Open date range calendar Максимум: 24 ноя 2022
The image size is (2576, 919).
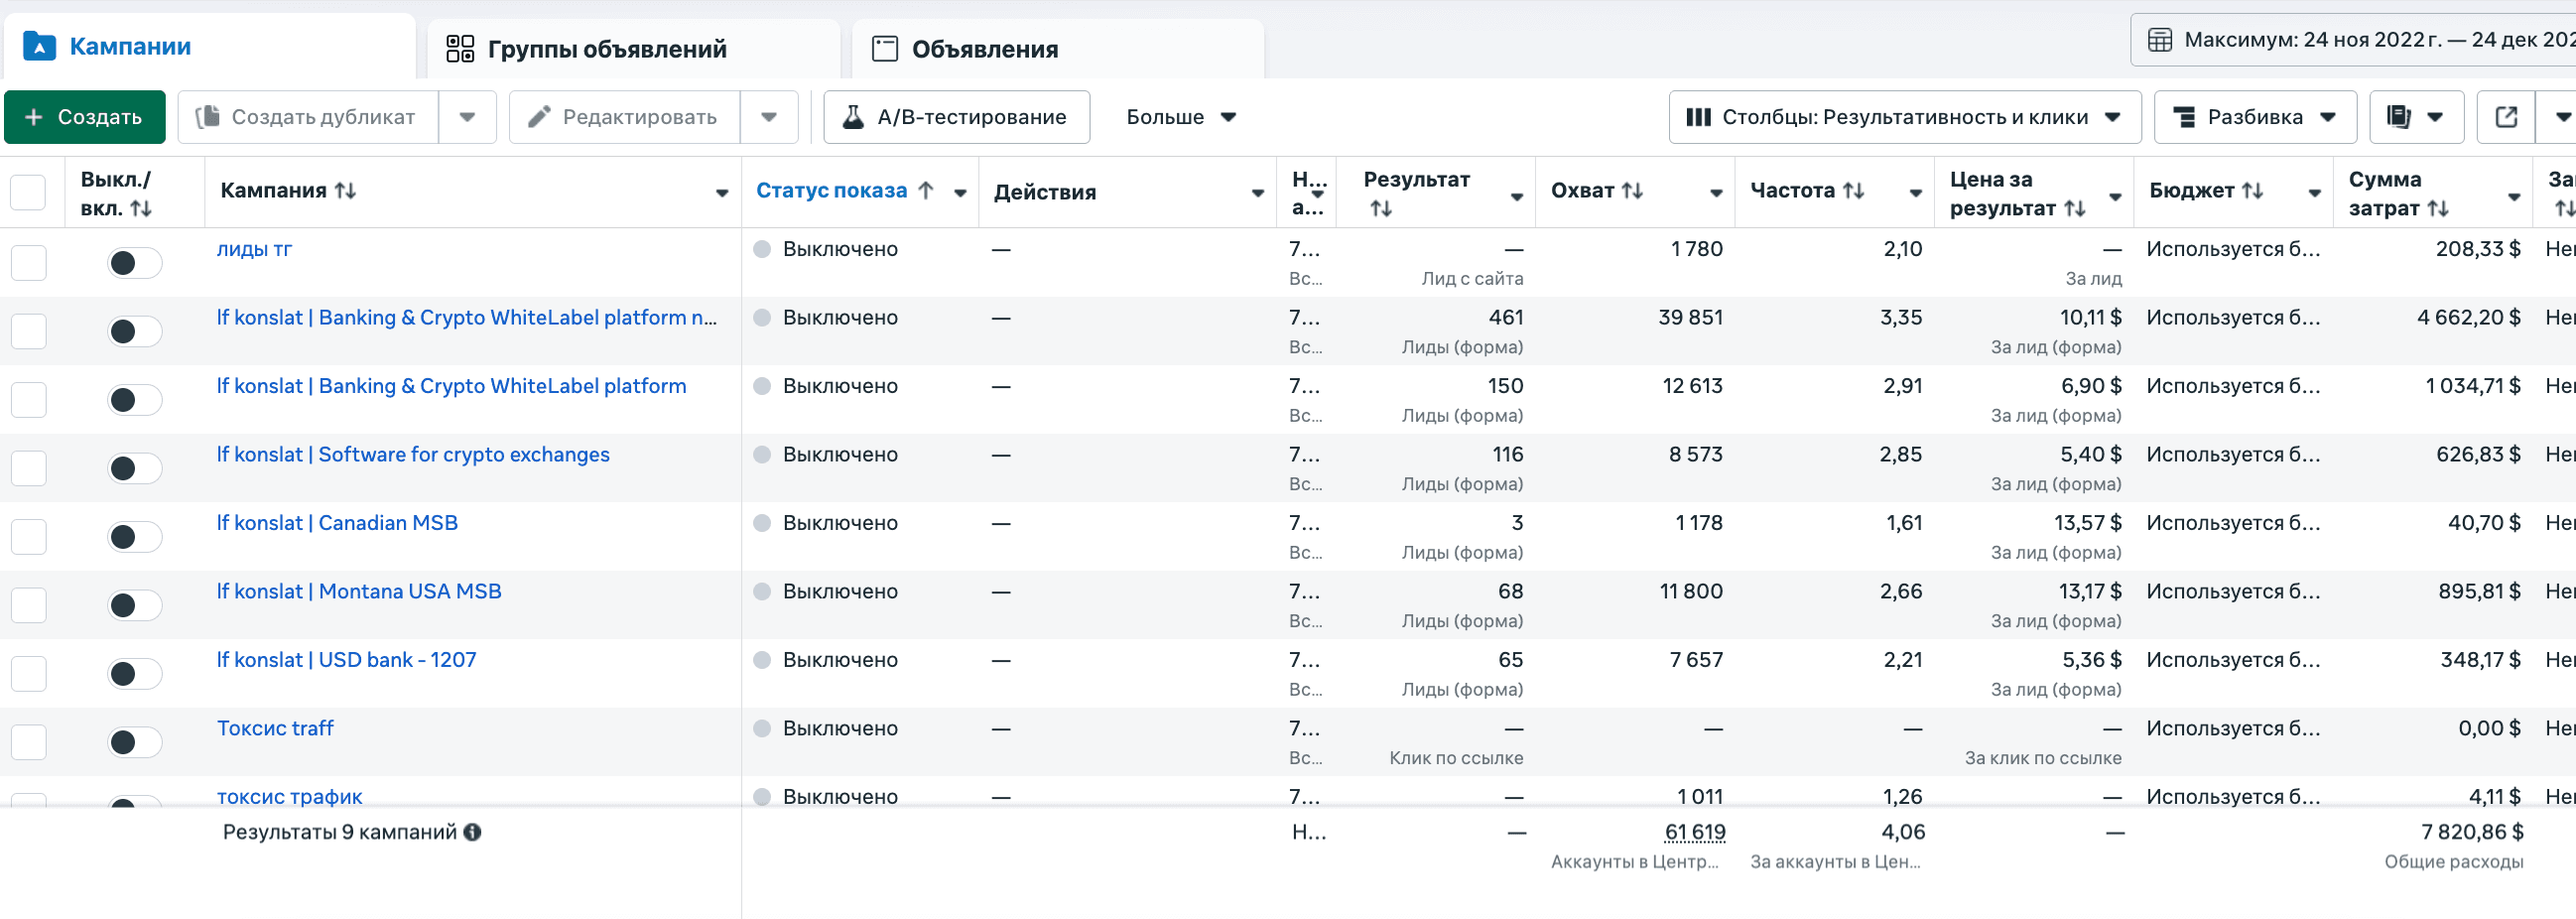(2353, 40)
